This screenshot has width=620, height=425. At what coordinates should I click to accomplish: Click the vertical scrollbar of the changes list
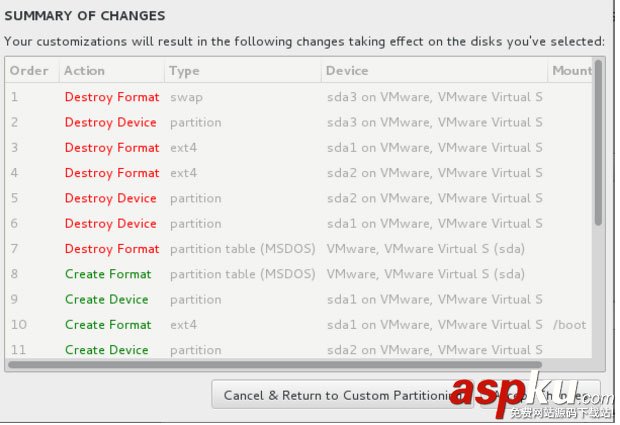click(599, 142)
